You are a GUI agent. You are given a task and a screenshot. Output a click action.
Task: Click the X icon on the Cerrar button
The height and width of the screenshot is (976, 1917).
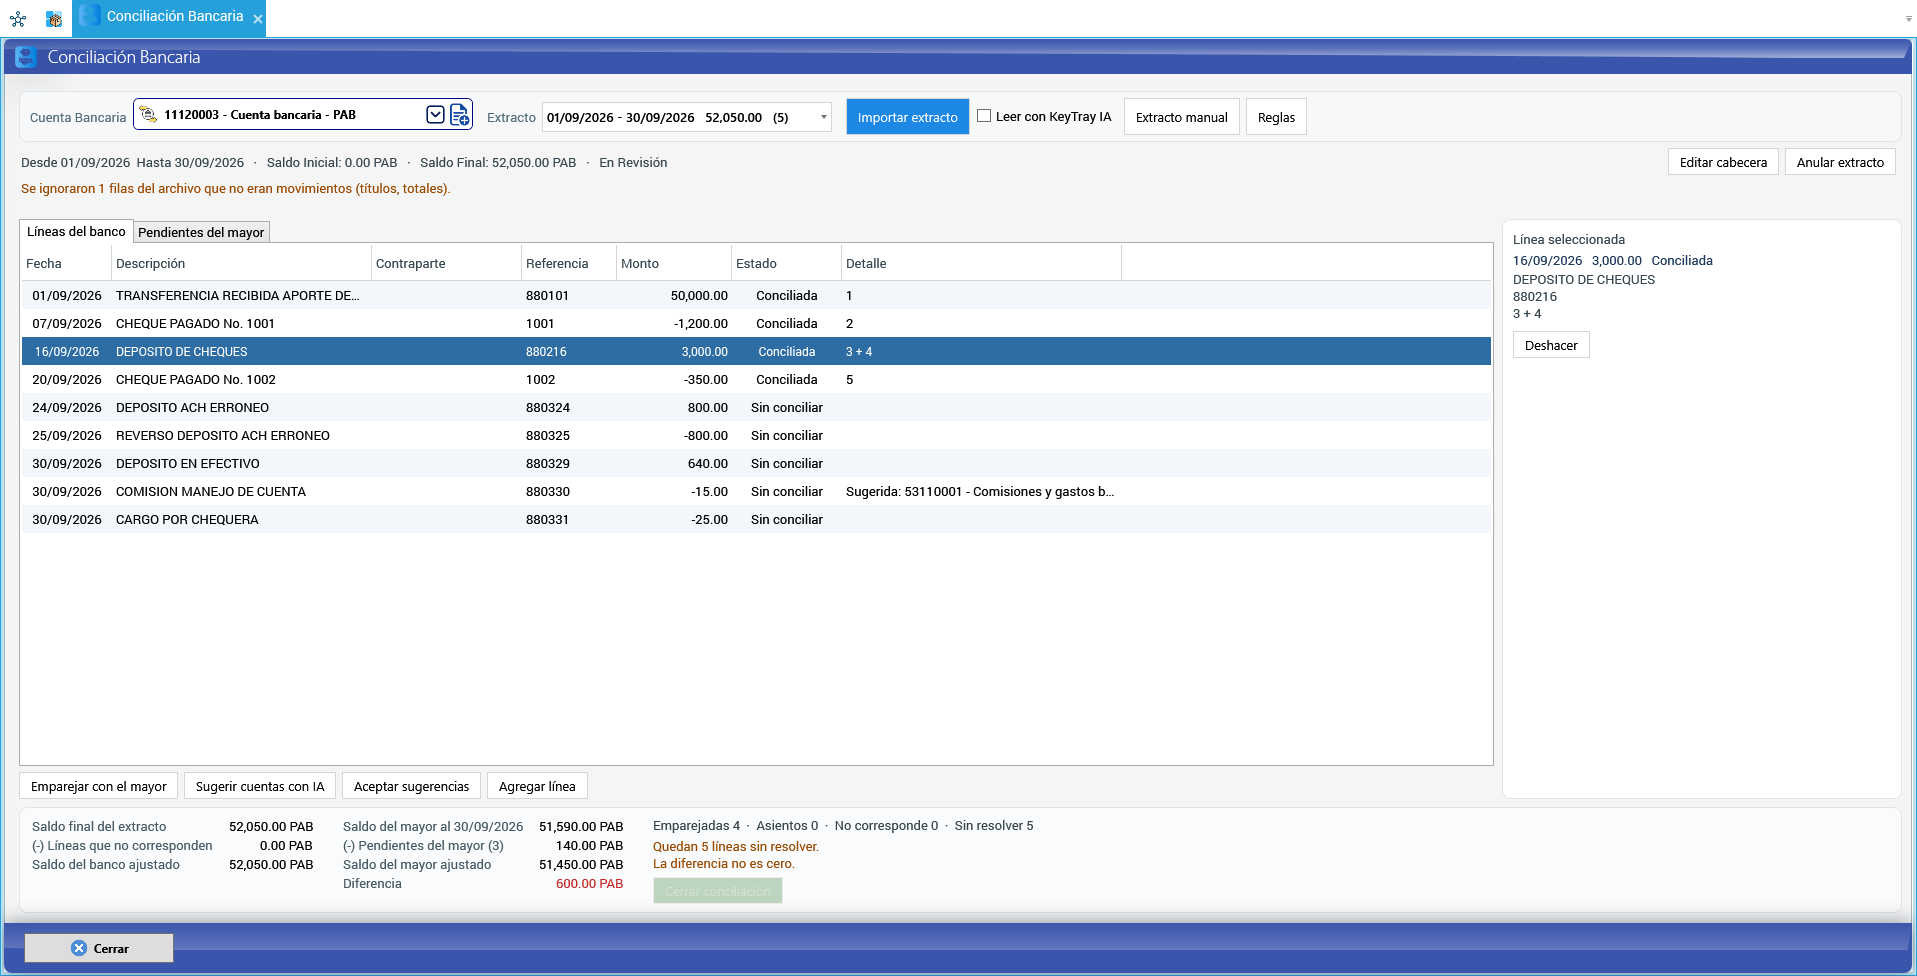(x=79, y=948)
